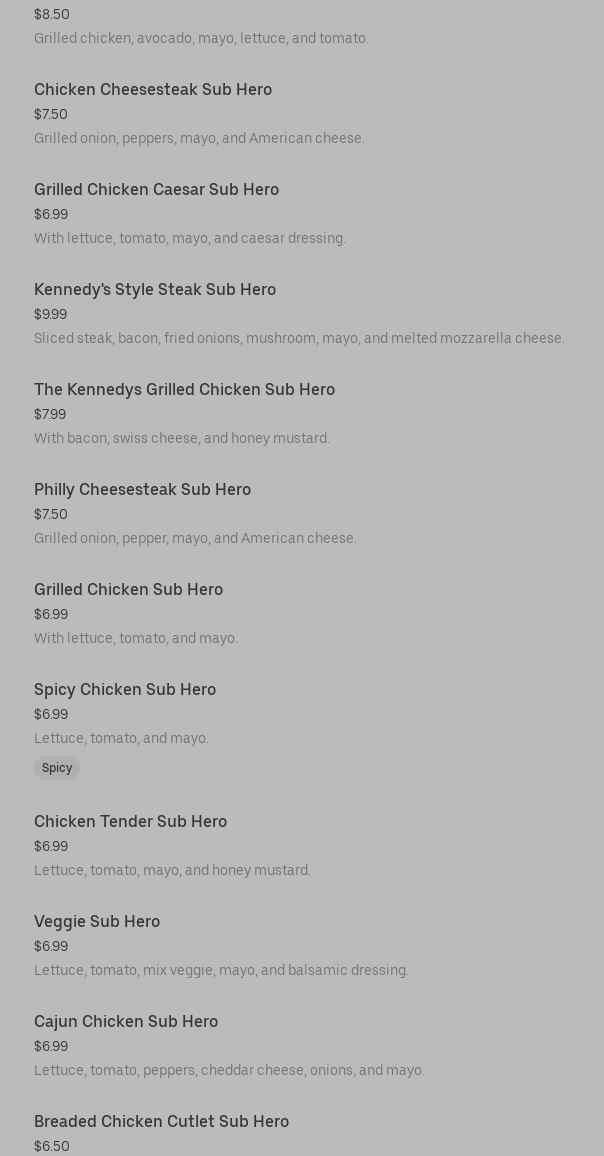
Task: Click Cajun Chicken sub ingredients description
Action: [229, 1071]
